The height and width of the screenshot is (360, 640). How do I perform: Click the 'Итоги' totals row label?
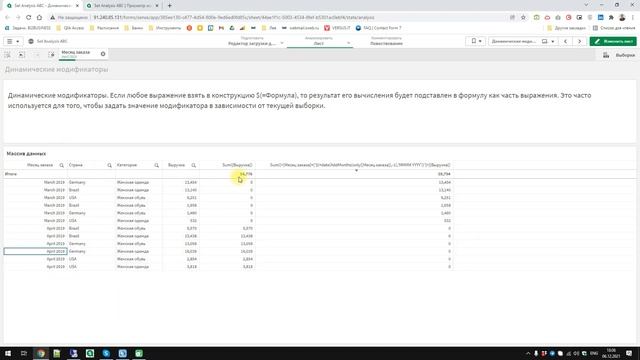pos(11,174)
